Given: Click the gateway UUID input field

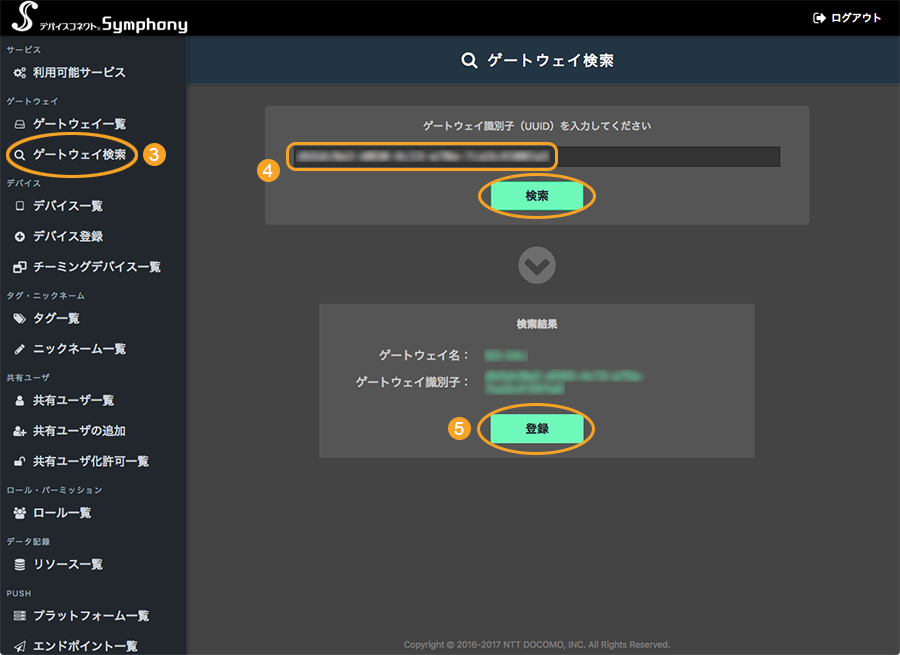Looking at the screenshot, I should point(536,156).
